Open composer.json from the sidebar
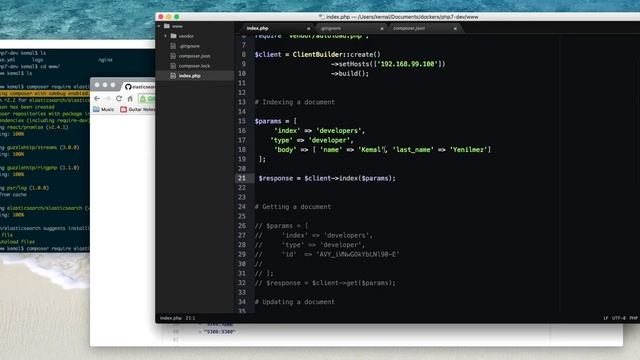The image size is (640, 360). [194, 56]
